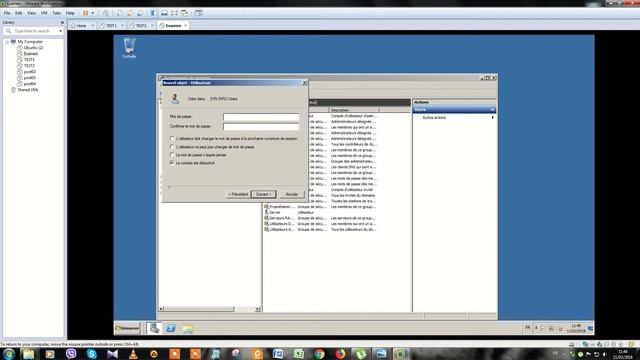Viewport: 640px width, 360px height.
Task: Uncheck 'Le compte est désactivé' checkbox
Action: point(172,162)
